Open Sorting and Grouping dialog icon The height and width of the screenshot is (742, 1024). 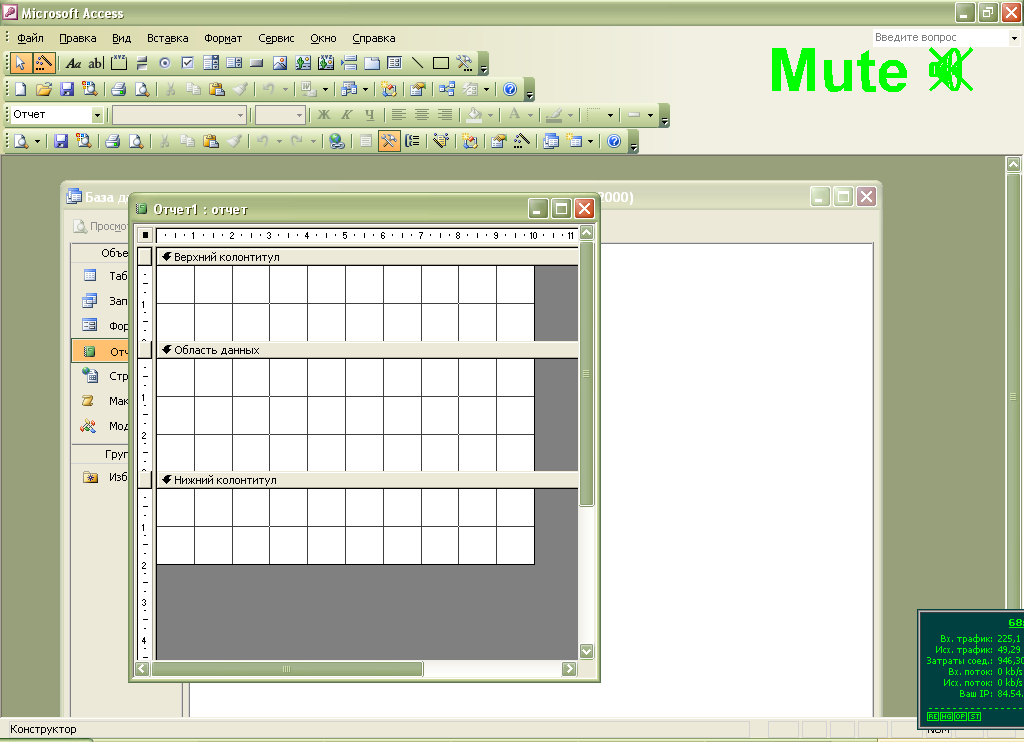(413, 141)
